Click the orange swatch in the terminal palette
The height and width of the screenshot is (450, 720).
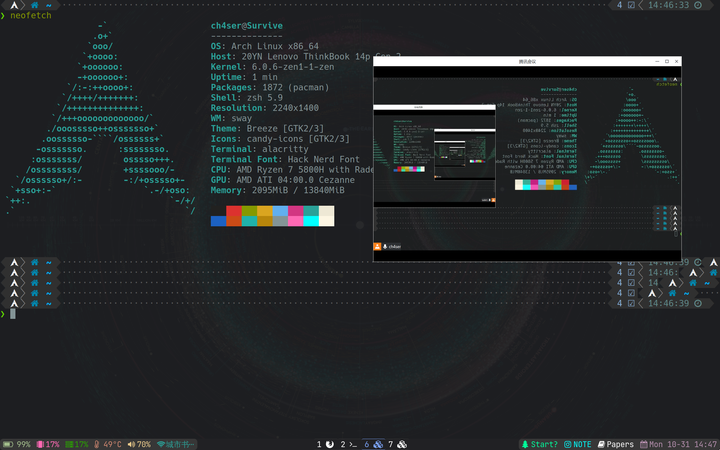click(x=234, y=221)
